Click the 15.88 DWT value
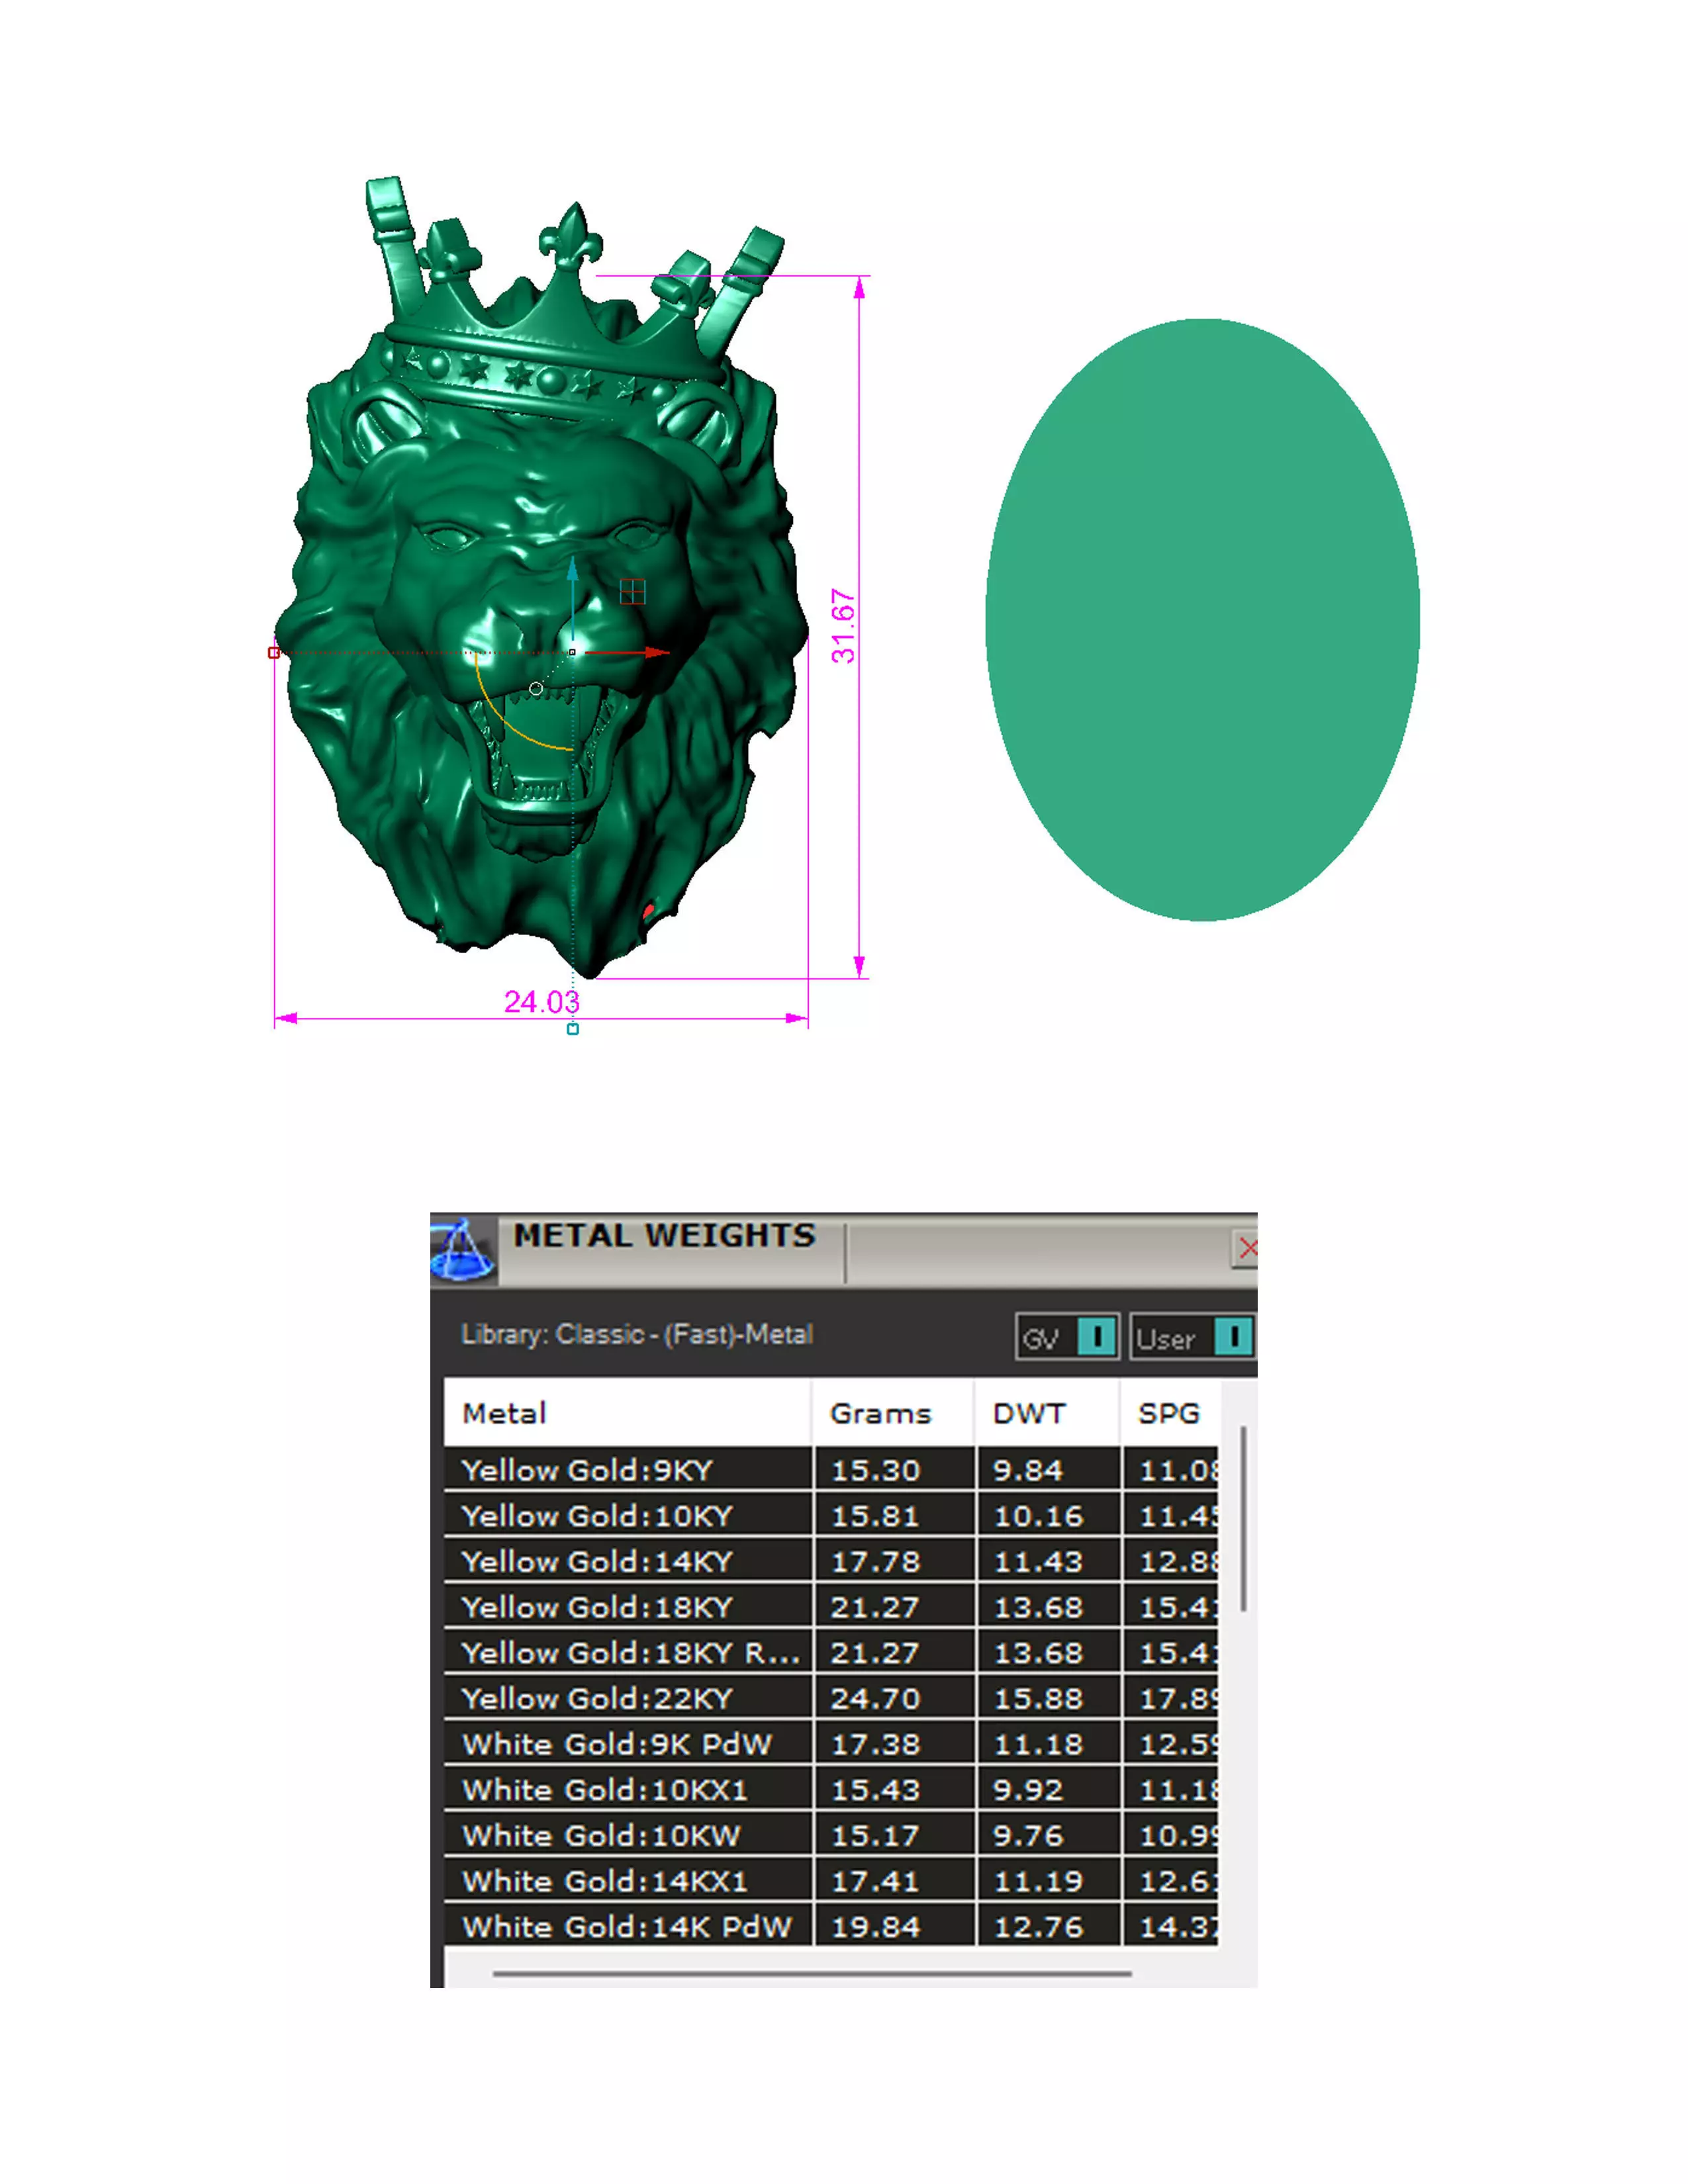The width and height of the screenshot is (1688, 2184). pyautogui.click(x=1038, y=1698)
